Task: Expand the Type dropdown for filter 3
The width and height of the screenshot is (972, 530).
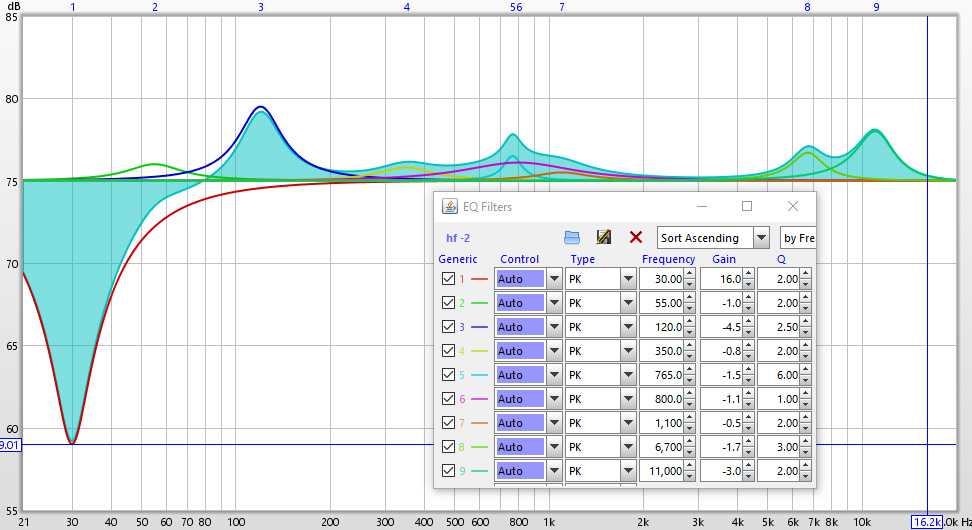Action: 627,327
